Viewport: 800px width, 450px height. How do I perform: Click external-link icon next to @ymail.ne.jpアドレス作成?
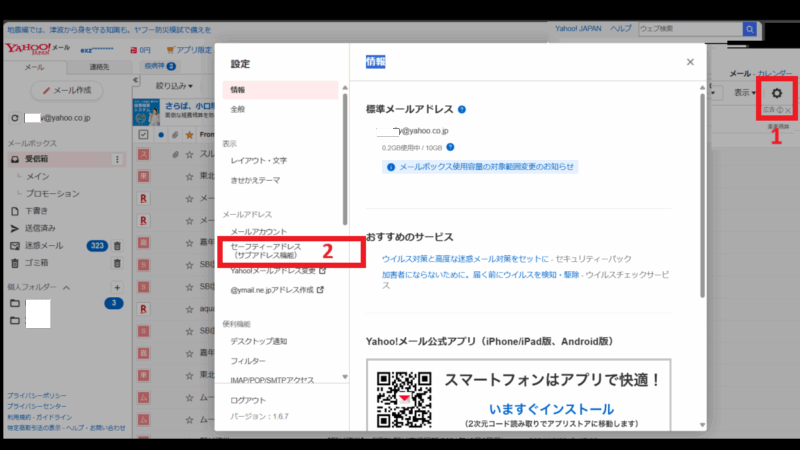point(320,289)
